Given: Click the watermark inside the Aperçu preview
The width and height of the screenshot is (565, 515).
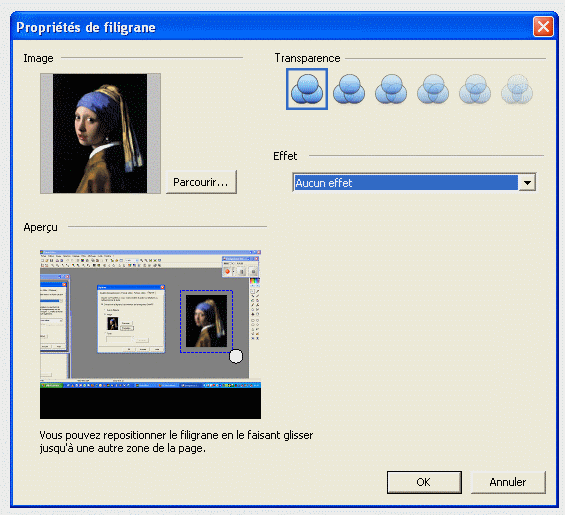Looking at the screenshot, I should click(206, 321).
